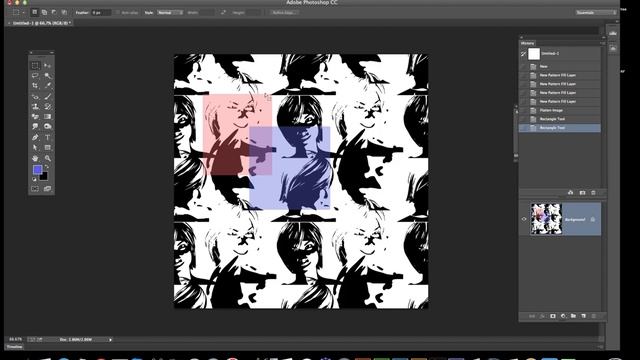
Task: Create a new layer group
Action: 573,316
